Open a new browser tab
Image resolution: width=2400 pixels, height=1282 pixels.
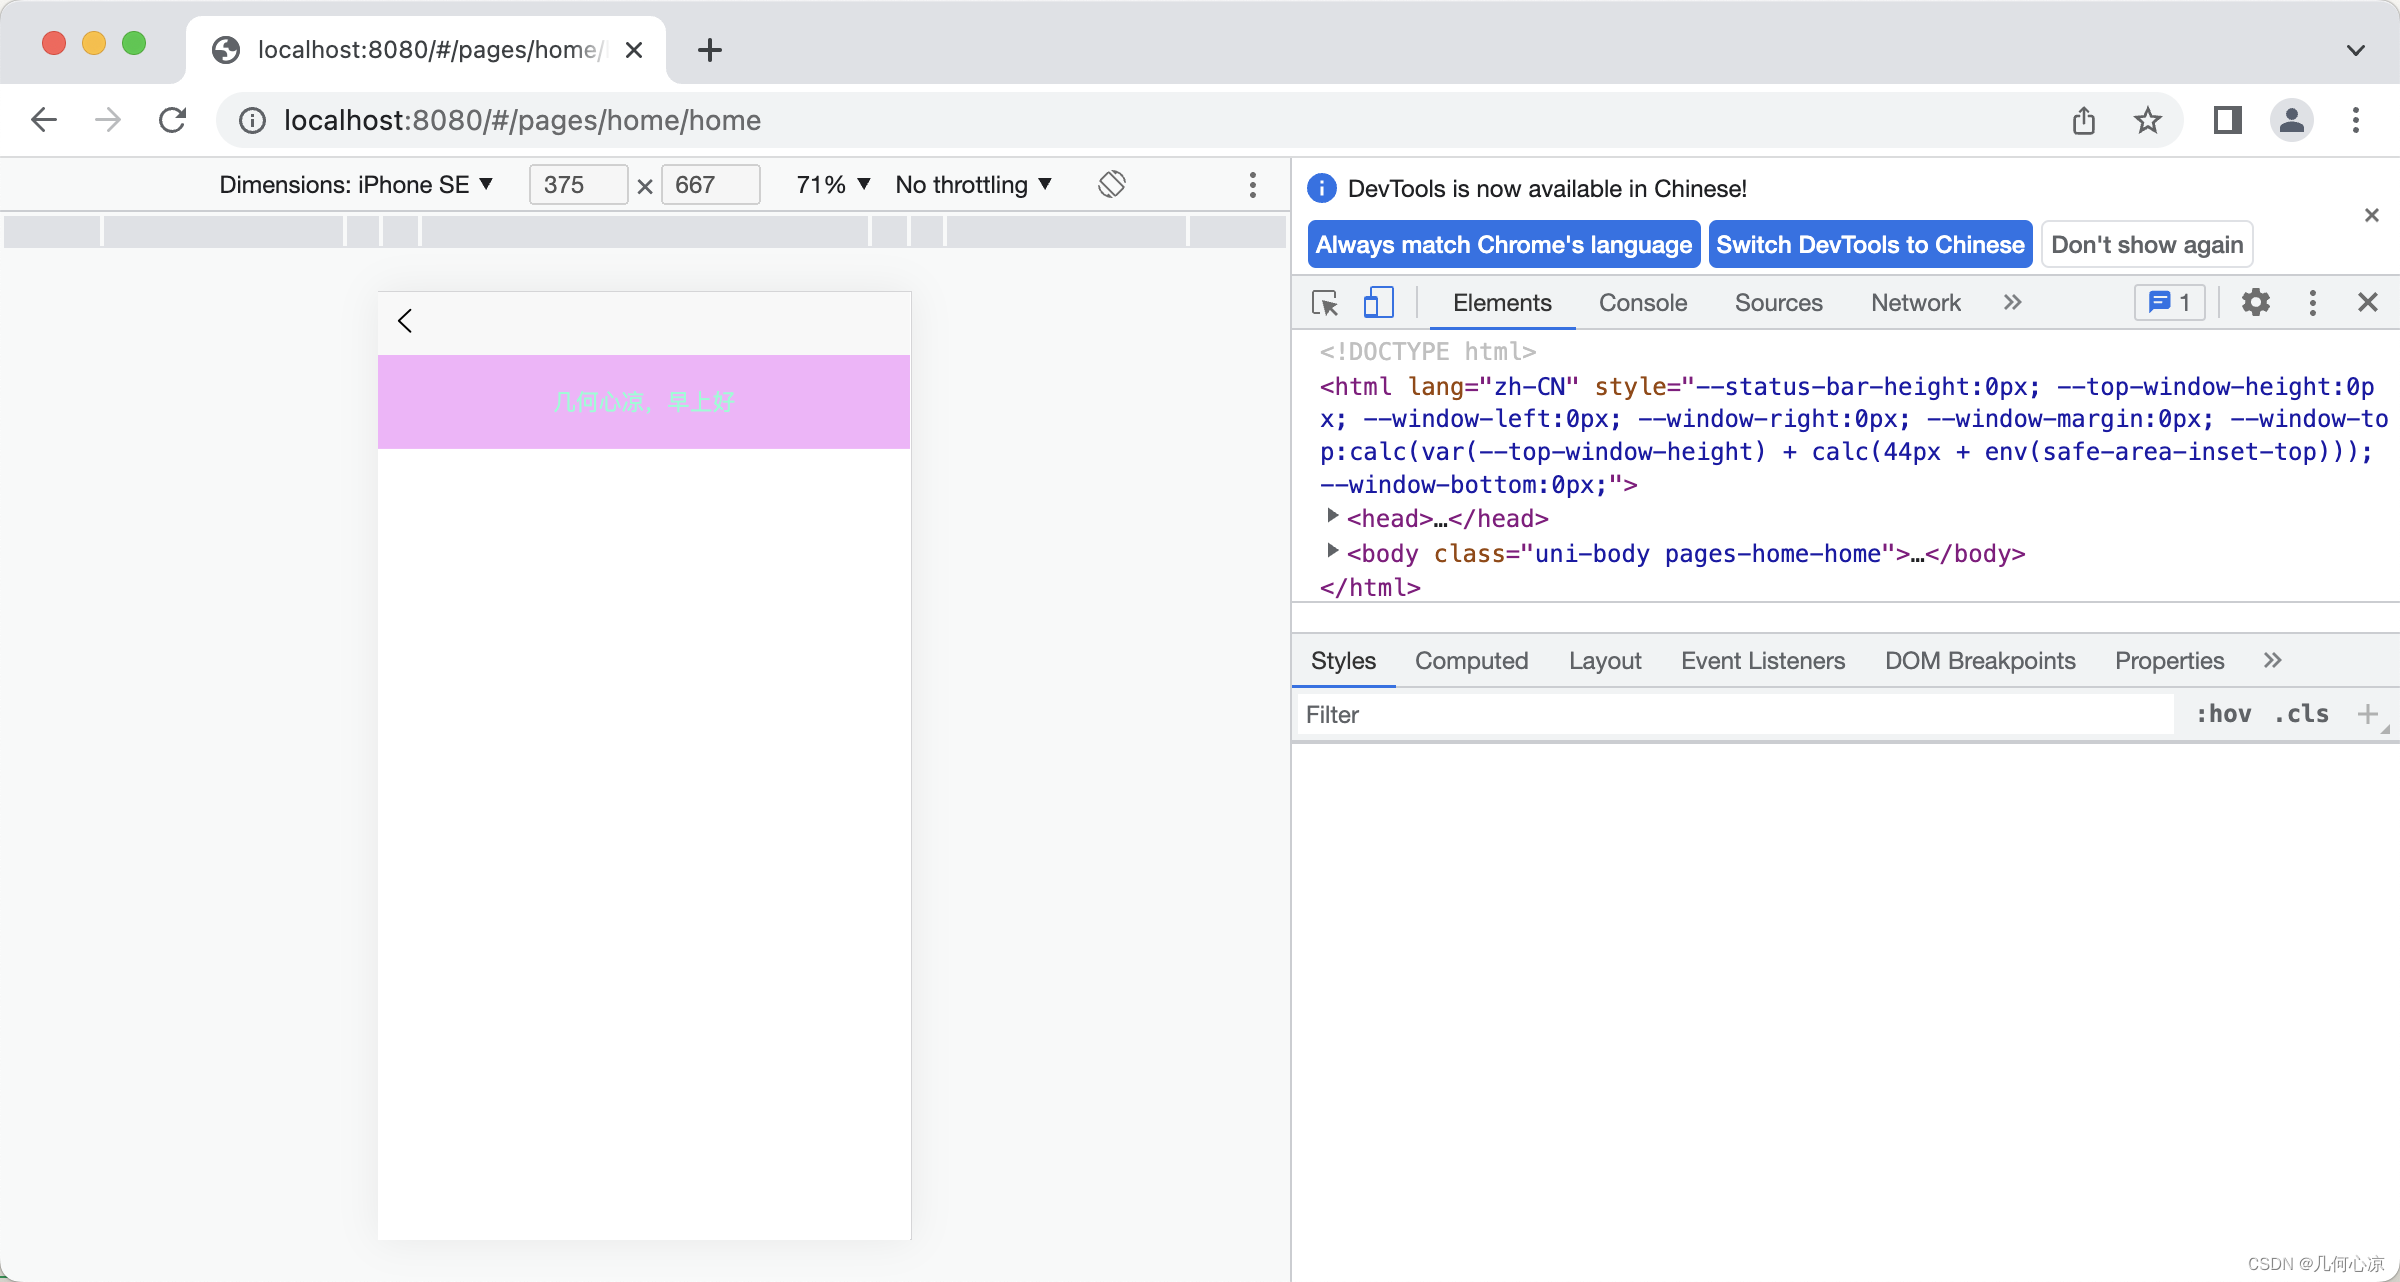pyautogui.click(x=709, y=50)
